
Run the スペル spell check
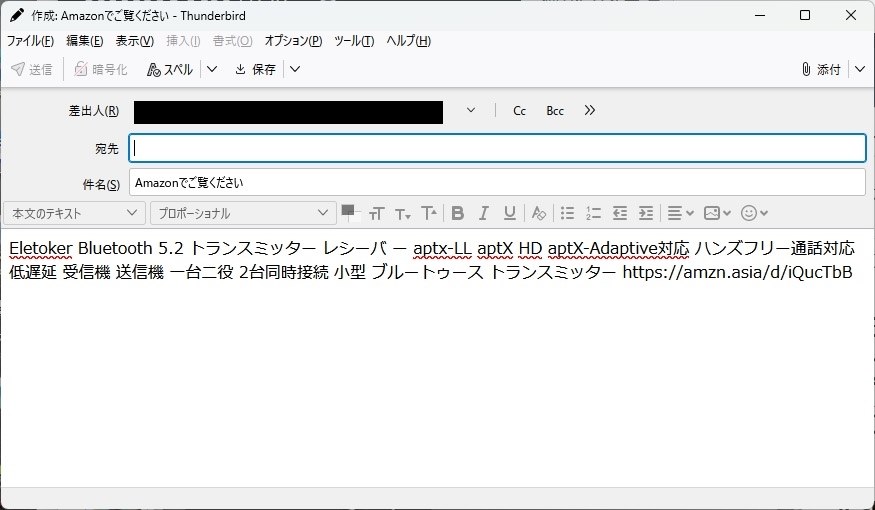pyautogui.click(x=170, y=69)
